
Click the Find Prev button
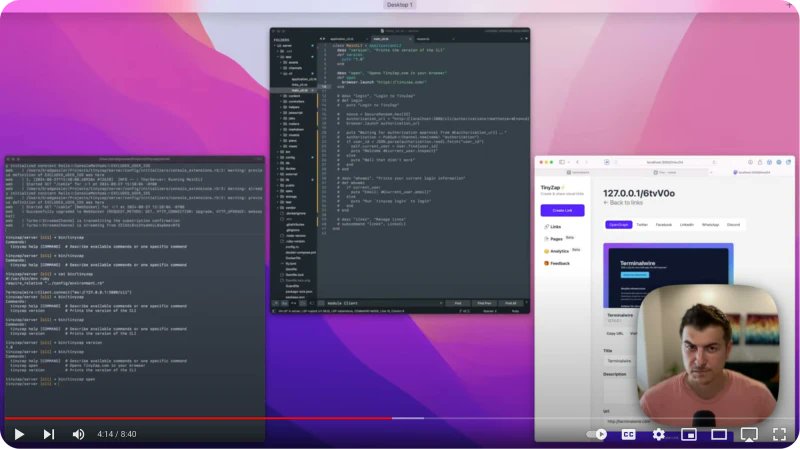point(484,303)
